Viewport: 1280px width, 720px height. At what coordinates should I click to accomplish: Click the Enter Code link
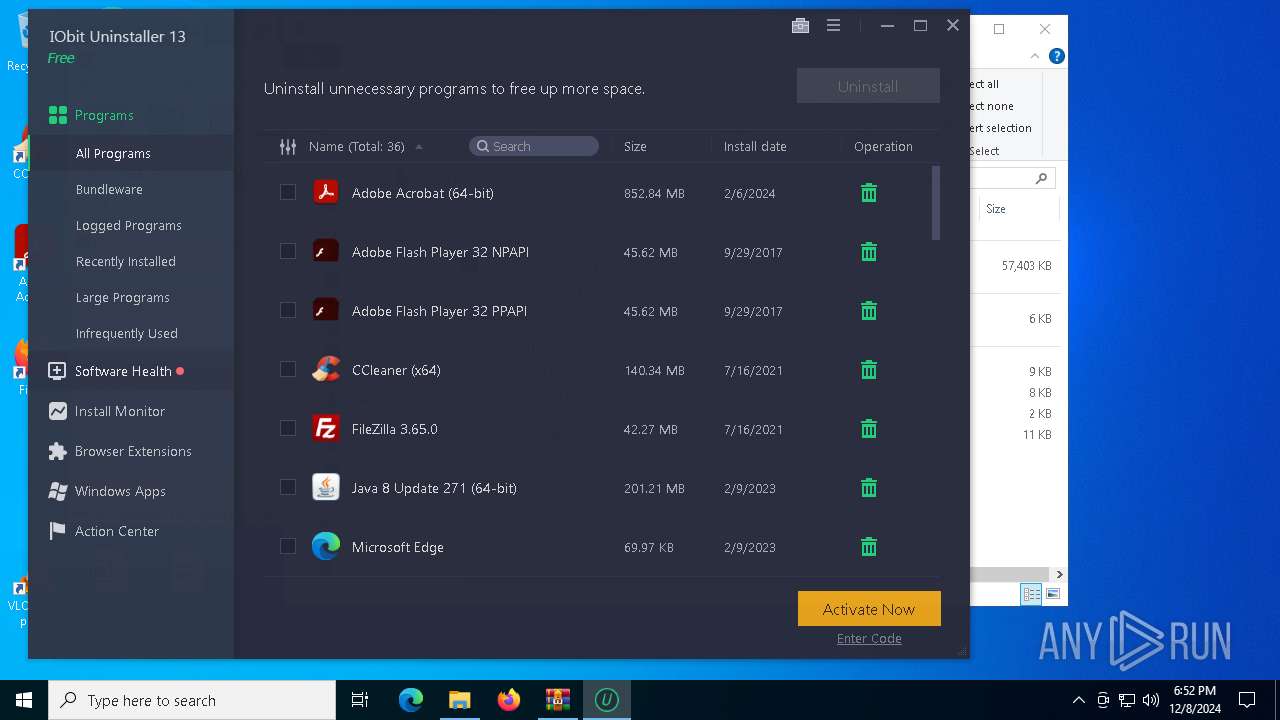pyautogui.click(x=869, y=638)
